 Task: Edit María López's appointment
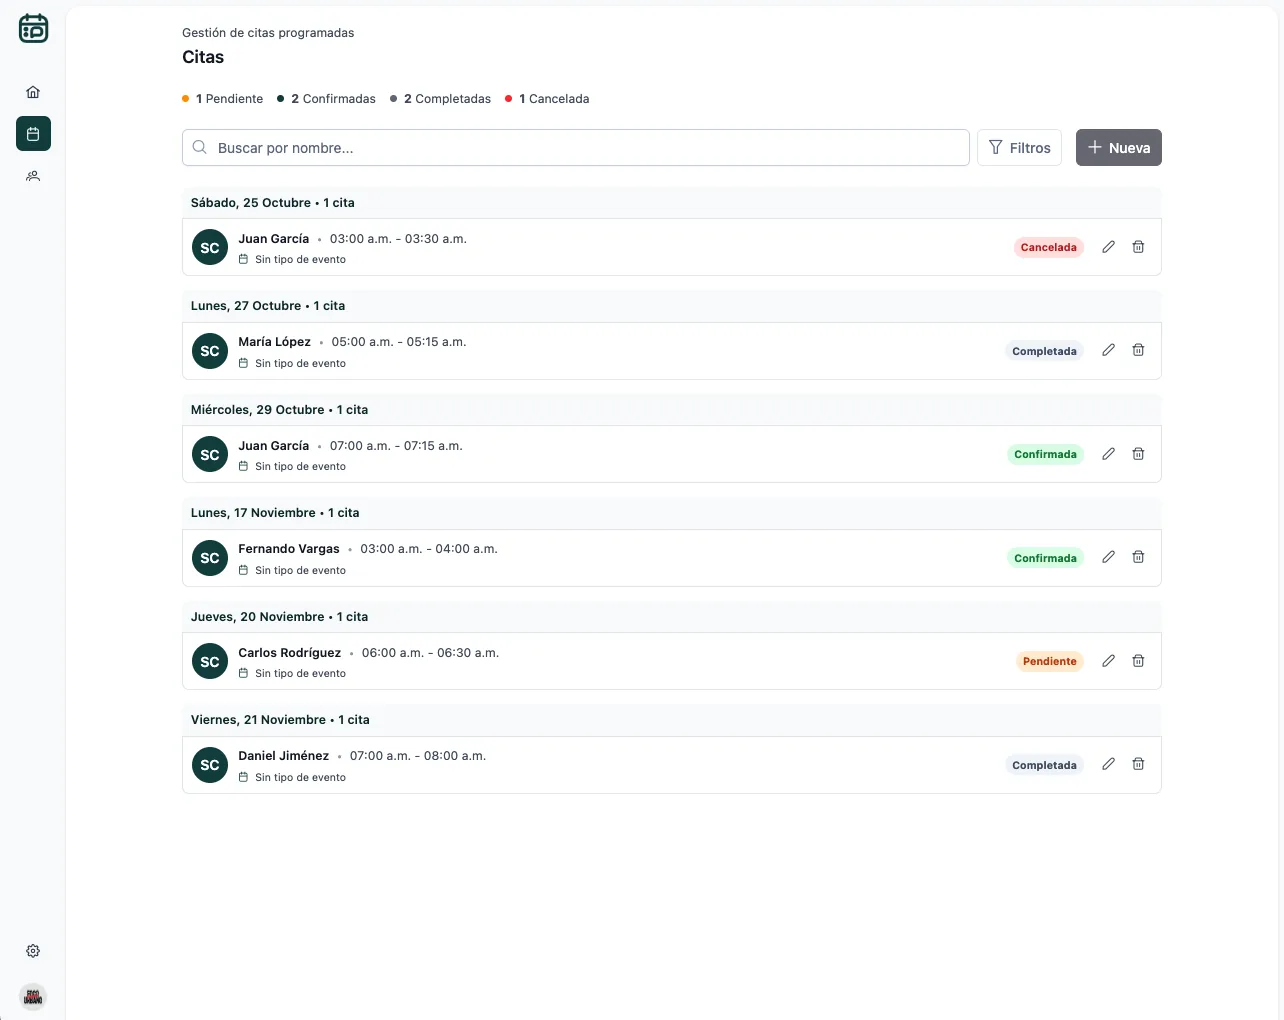[x=1108, y=350]
